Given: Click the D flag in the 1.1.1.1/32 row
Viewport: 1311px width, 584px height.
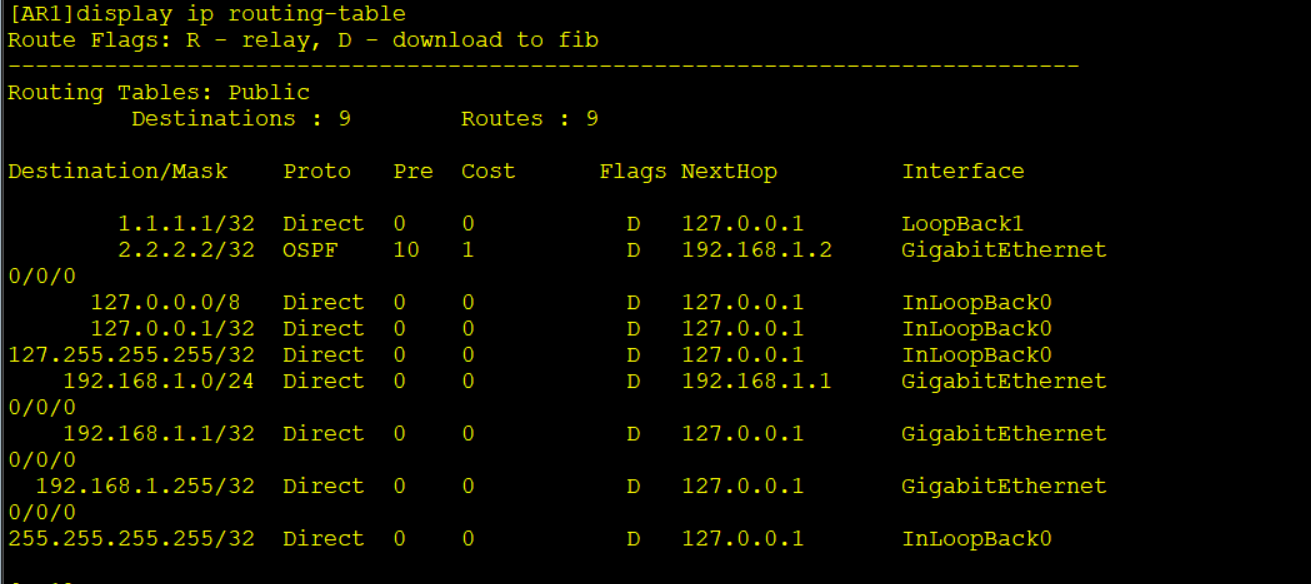Looking at the screenshot, I should [x=633, y=223].
